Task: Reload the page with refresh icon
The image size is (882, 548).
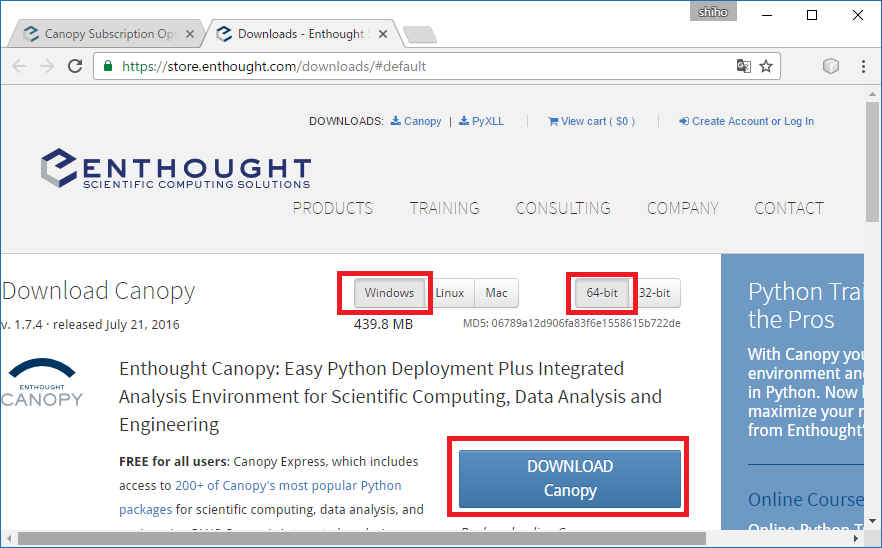Action: tap(75, 66)
